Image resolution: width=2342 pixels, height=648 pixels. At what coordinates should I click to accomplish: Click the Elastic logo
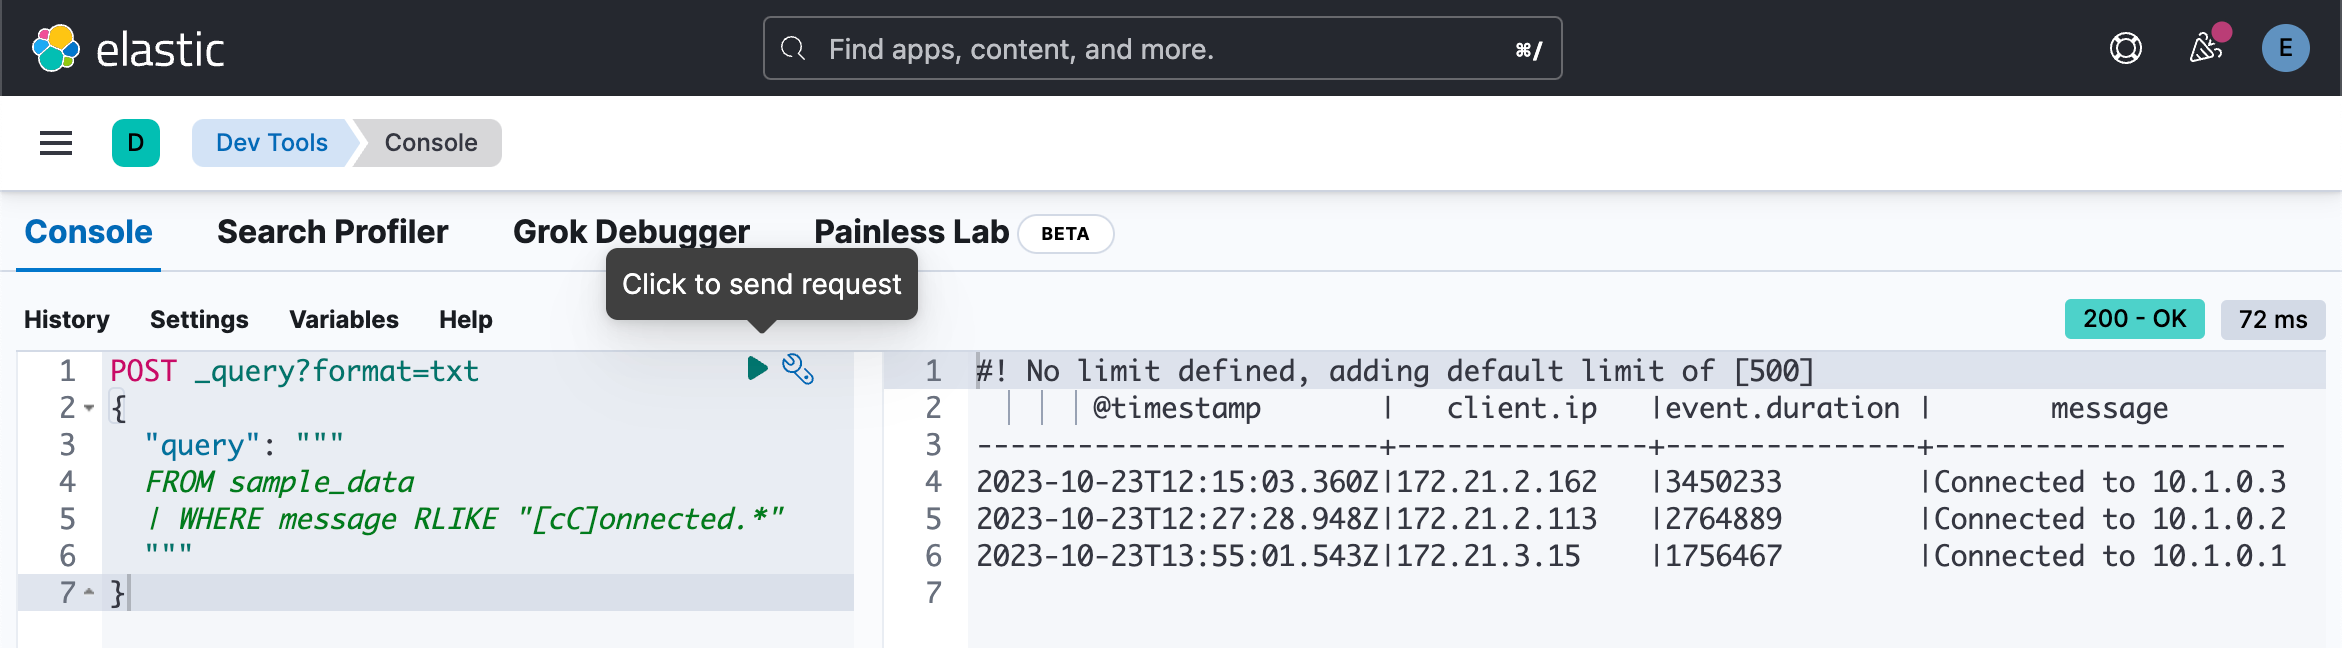128,48
